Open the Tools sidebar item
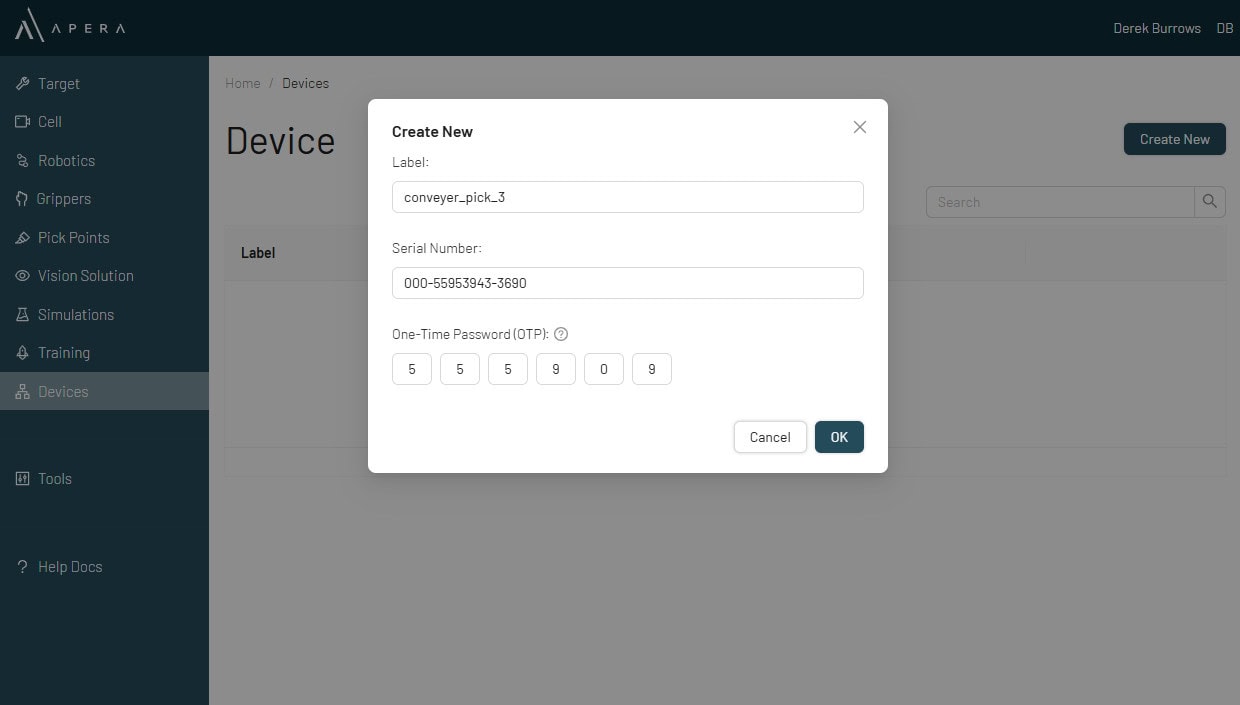This screenshot has height=705, width=1240. coord(55,479)
